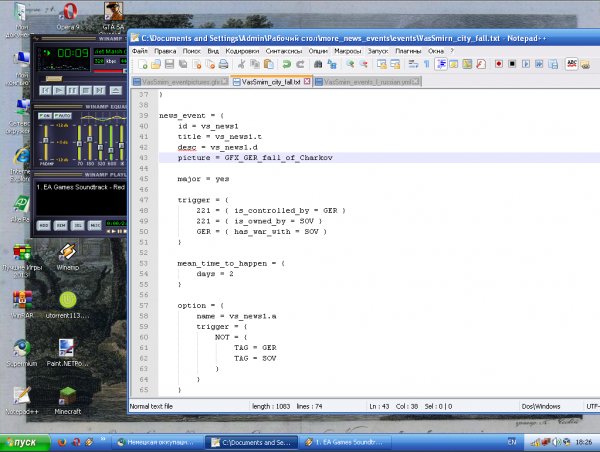
Task: Open the Minecraft desktop icon
Action: coord(67,393)
